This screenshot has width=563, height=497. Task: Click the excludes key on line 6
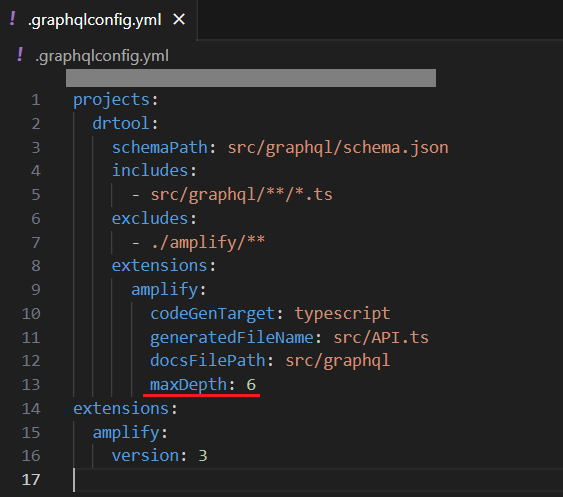pos(150,218)
